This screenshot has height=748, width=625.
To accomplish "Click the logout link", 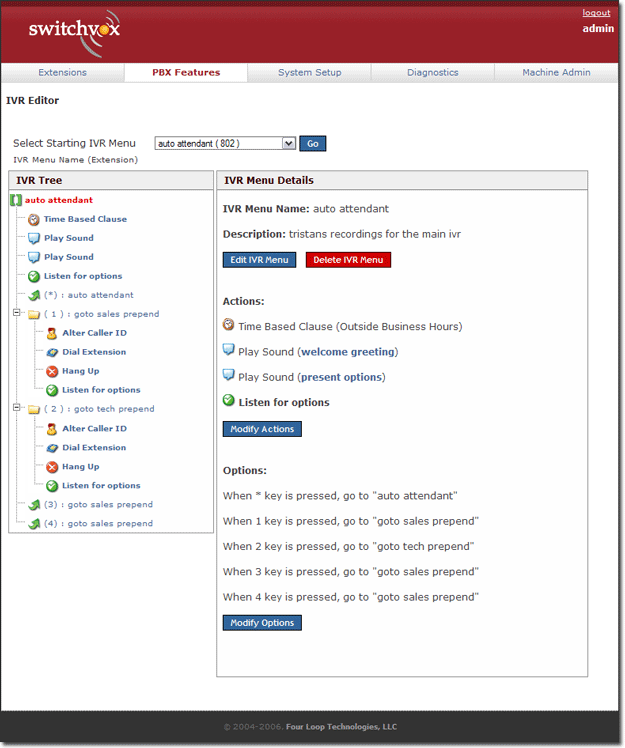I will [596, 13].
